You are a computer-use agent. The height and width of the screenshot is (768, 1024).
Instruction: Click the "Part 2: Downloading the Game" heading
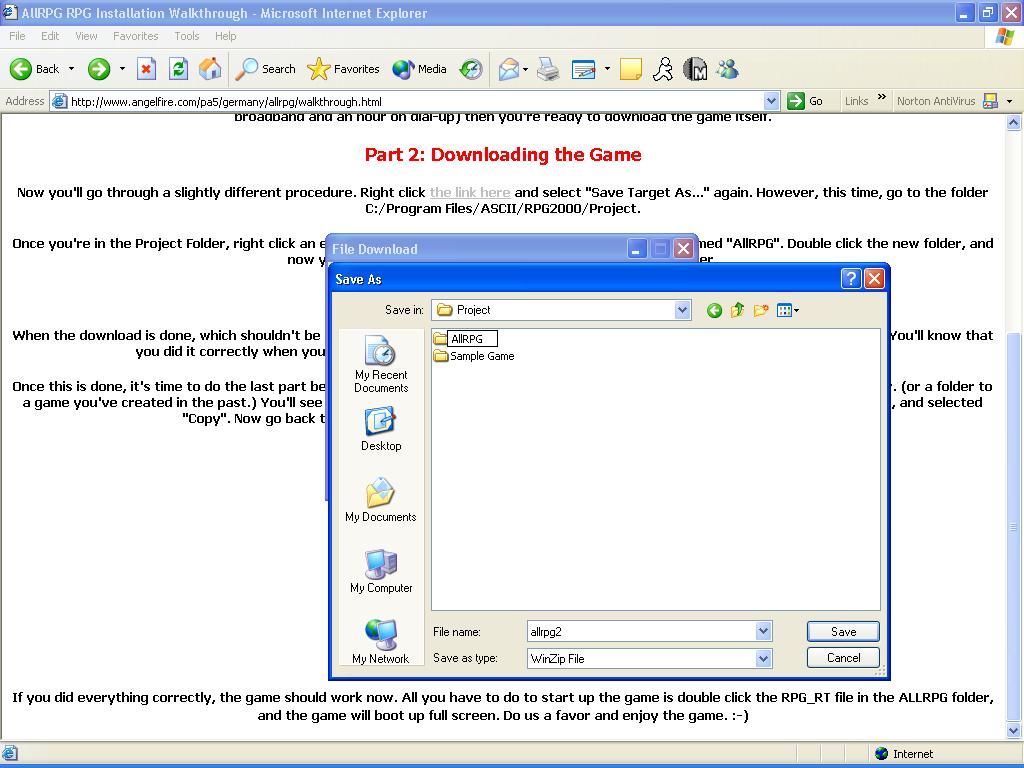503,154
